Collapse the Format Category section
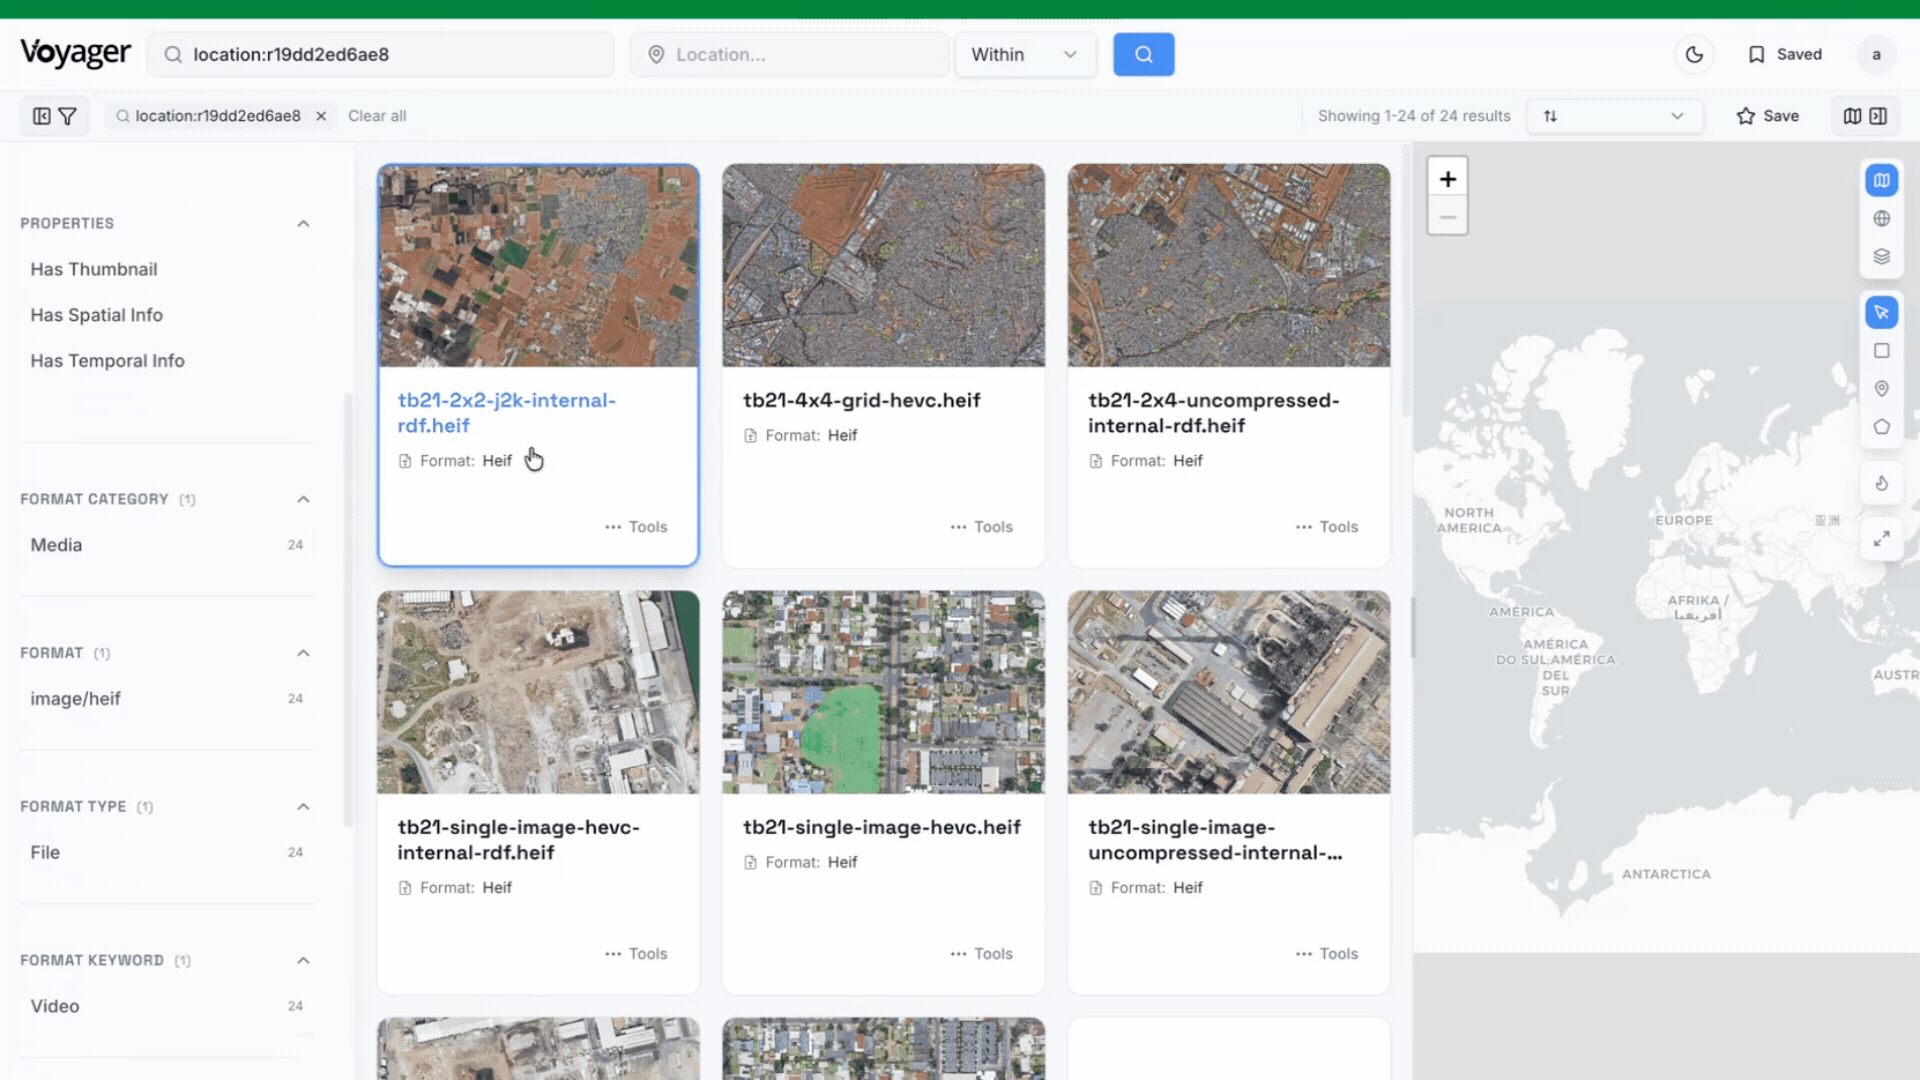 coord(303,499)
